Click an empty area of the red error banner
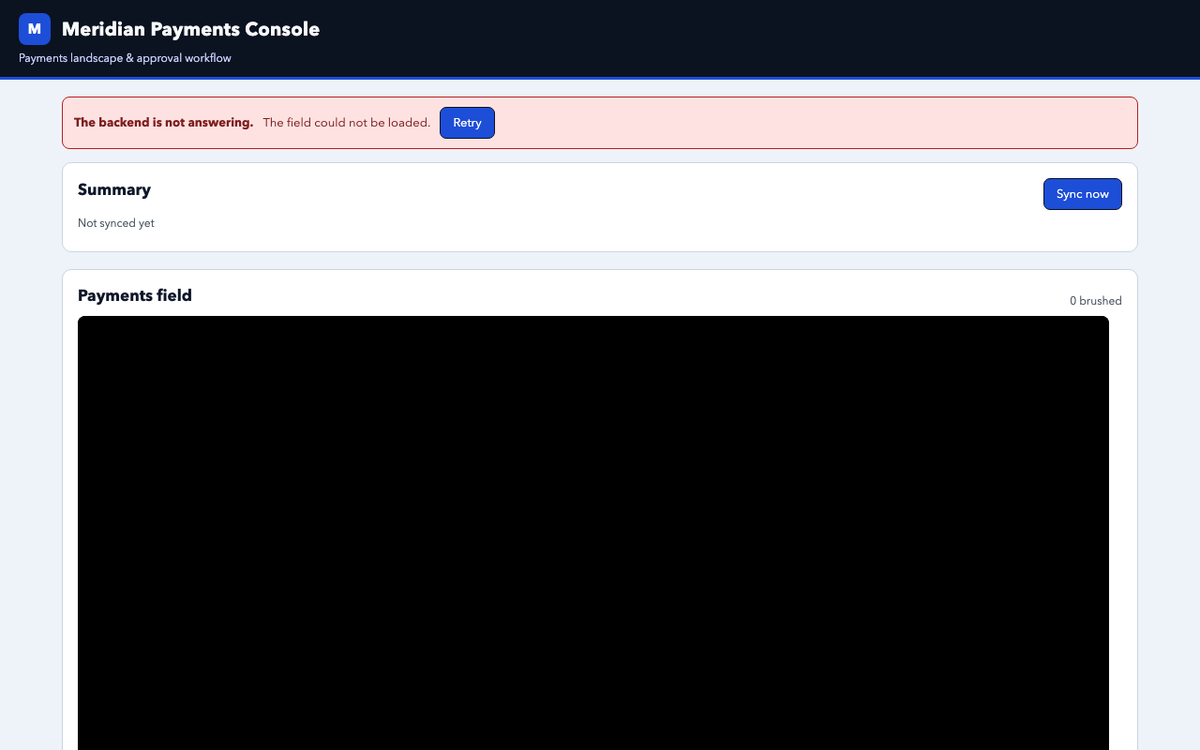This screenshot has height=750, width=1200. [800, 123]
